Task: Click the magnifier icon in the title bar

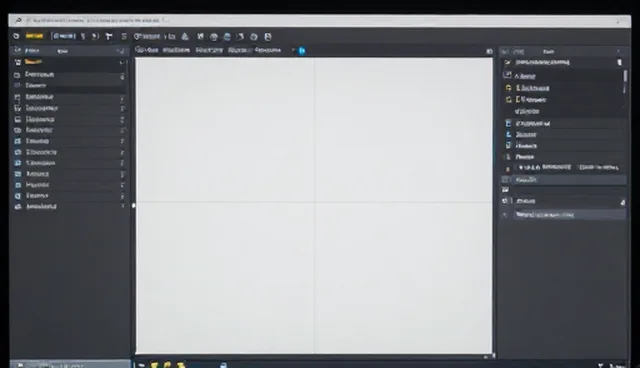Action: [18, 20]
